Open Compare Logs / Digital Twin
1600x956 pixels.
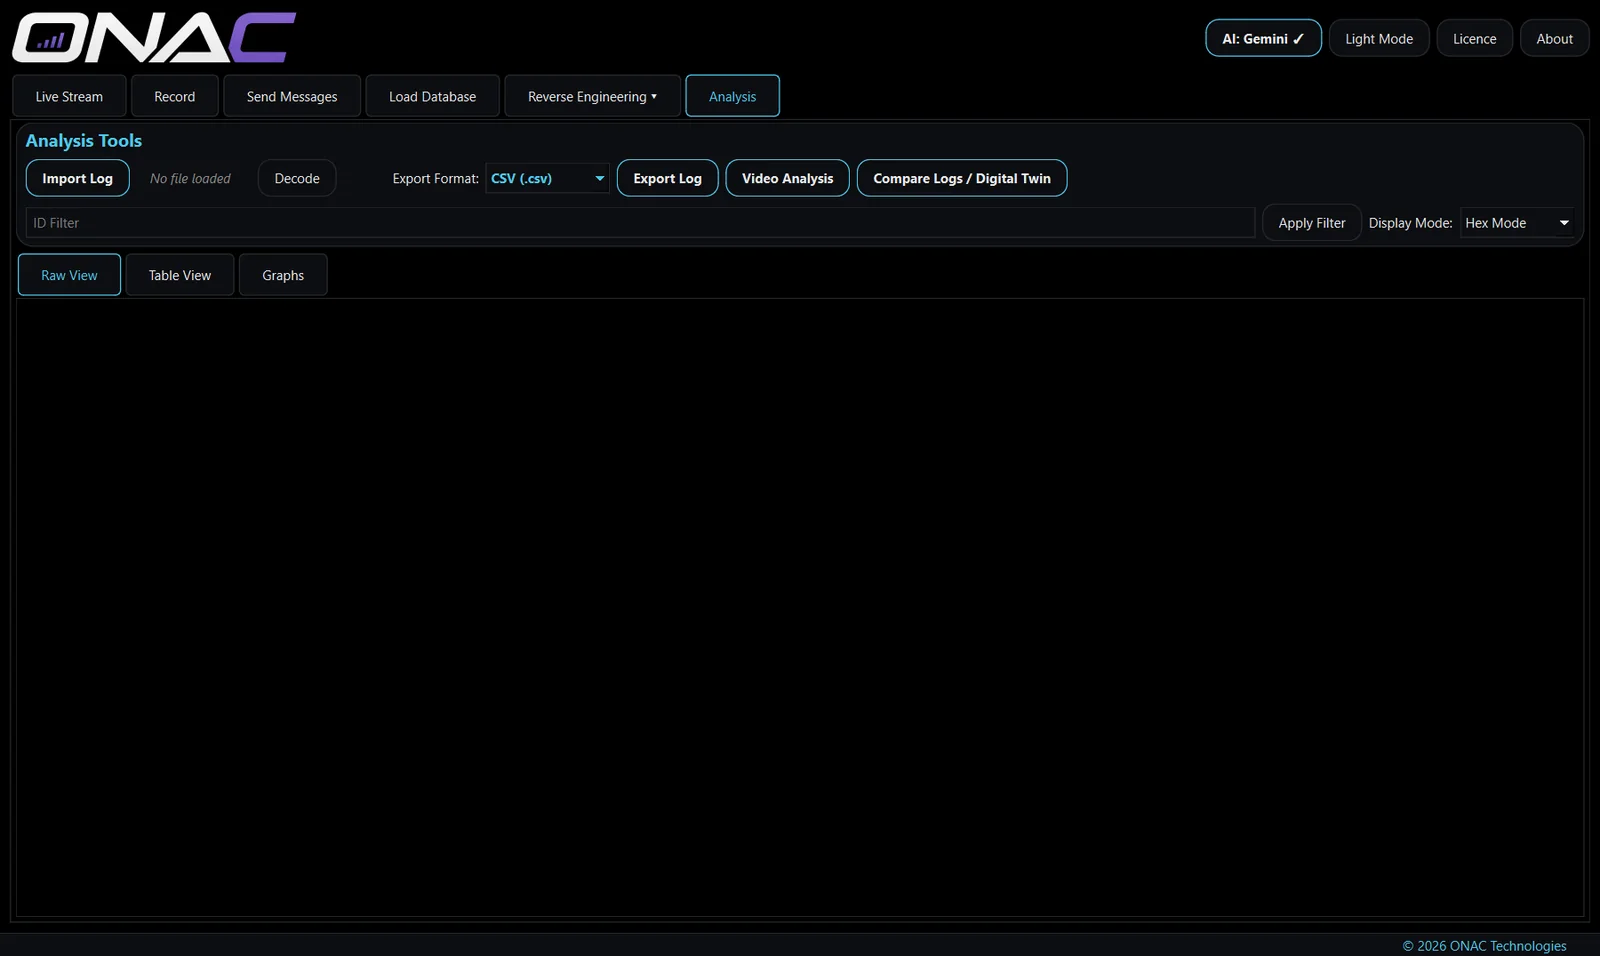(962, 178)
